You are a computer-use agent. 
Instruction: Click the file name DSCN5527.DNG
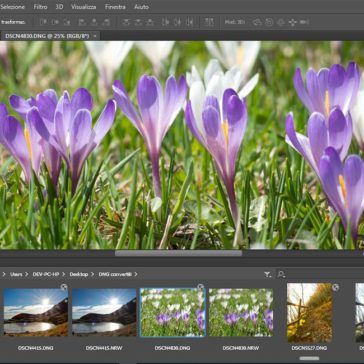(310, 348)
